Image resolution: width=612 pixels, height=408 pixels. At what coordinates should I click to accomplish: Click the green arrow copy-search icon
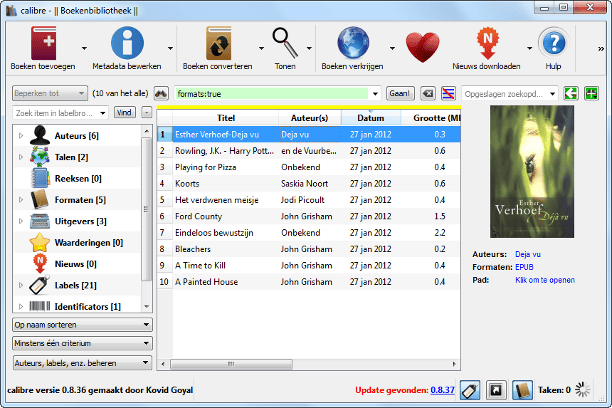coord(571,93)
